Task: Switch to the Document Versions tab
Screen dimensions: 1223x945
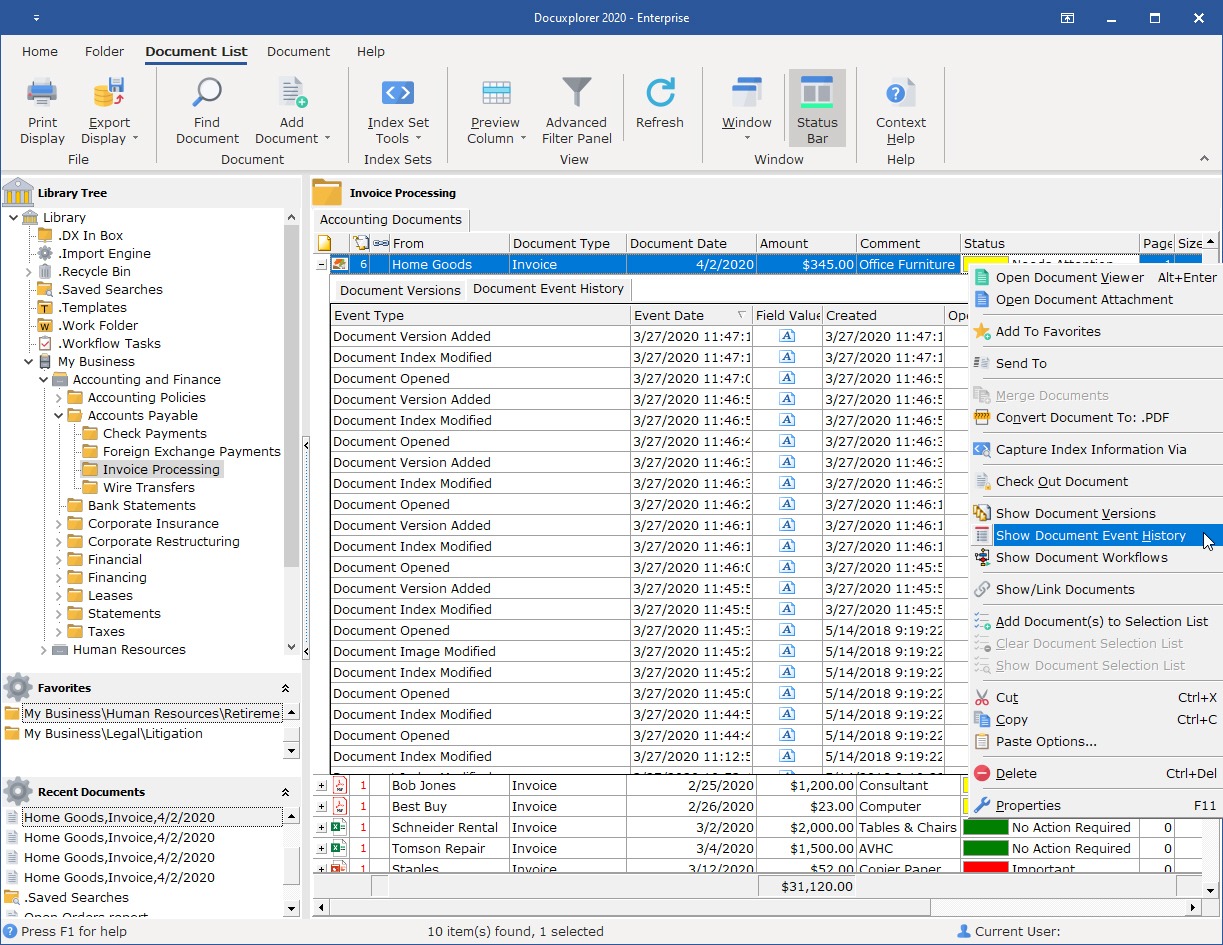Action: click(x=400, y=290)
